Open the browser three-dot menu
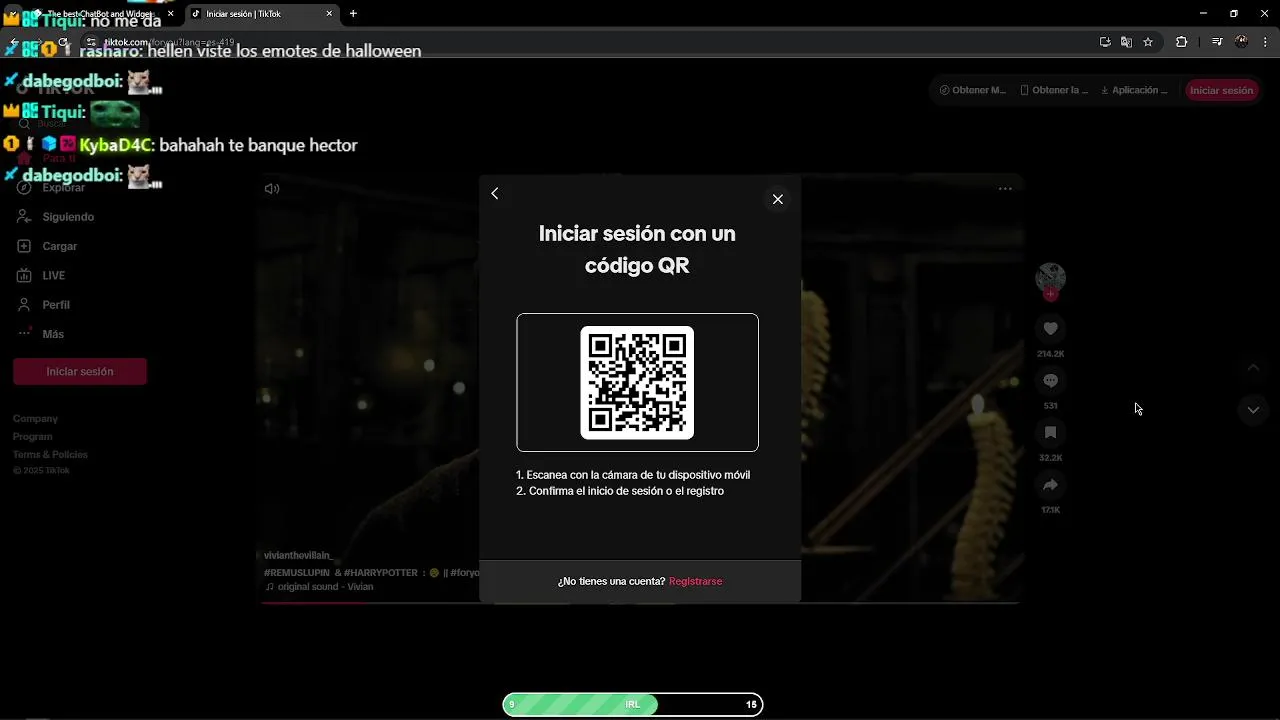Screen dimensions: 1280x720 (1266, 42)
